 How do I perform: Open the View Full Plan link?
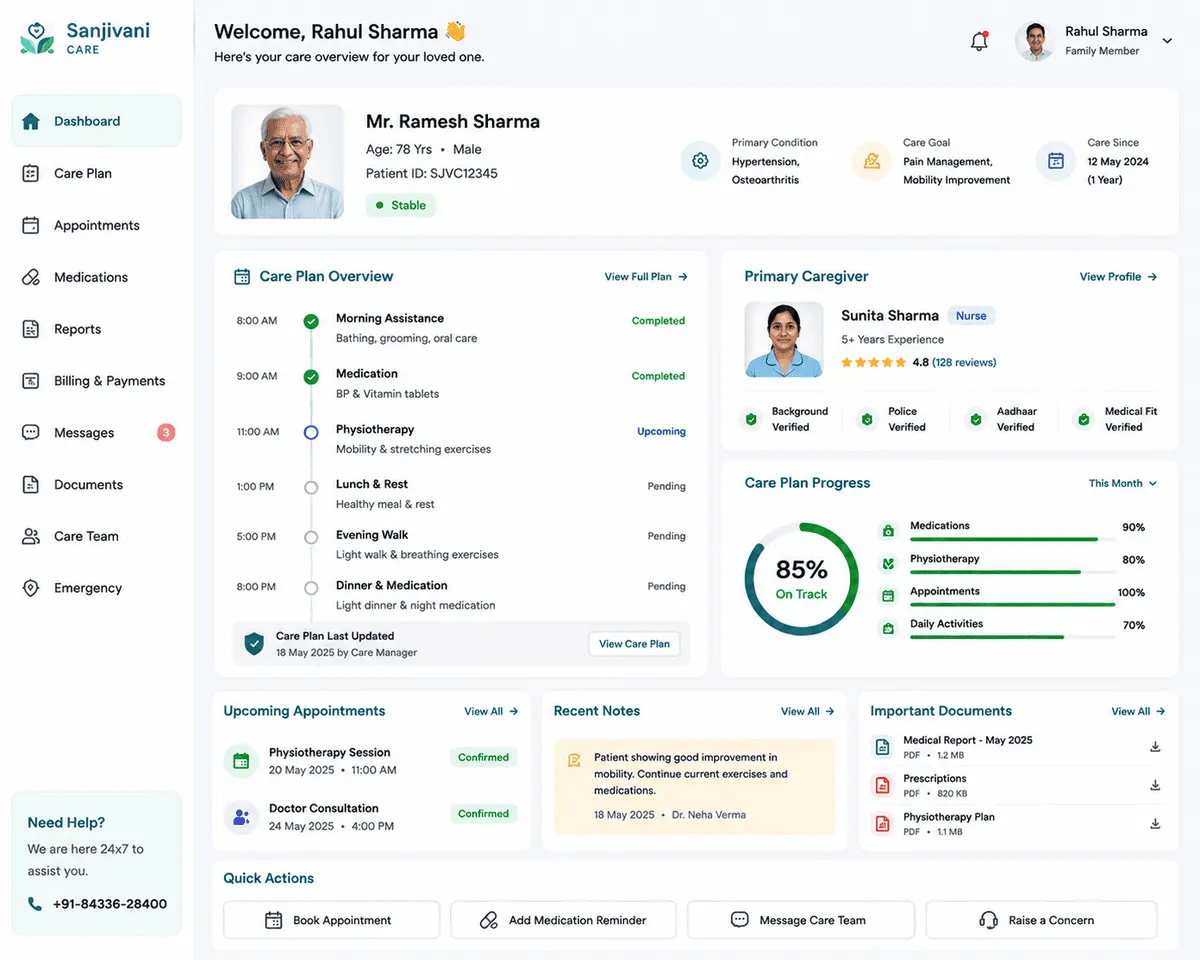click(646, 277)
